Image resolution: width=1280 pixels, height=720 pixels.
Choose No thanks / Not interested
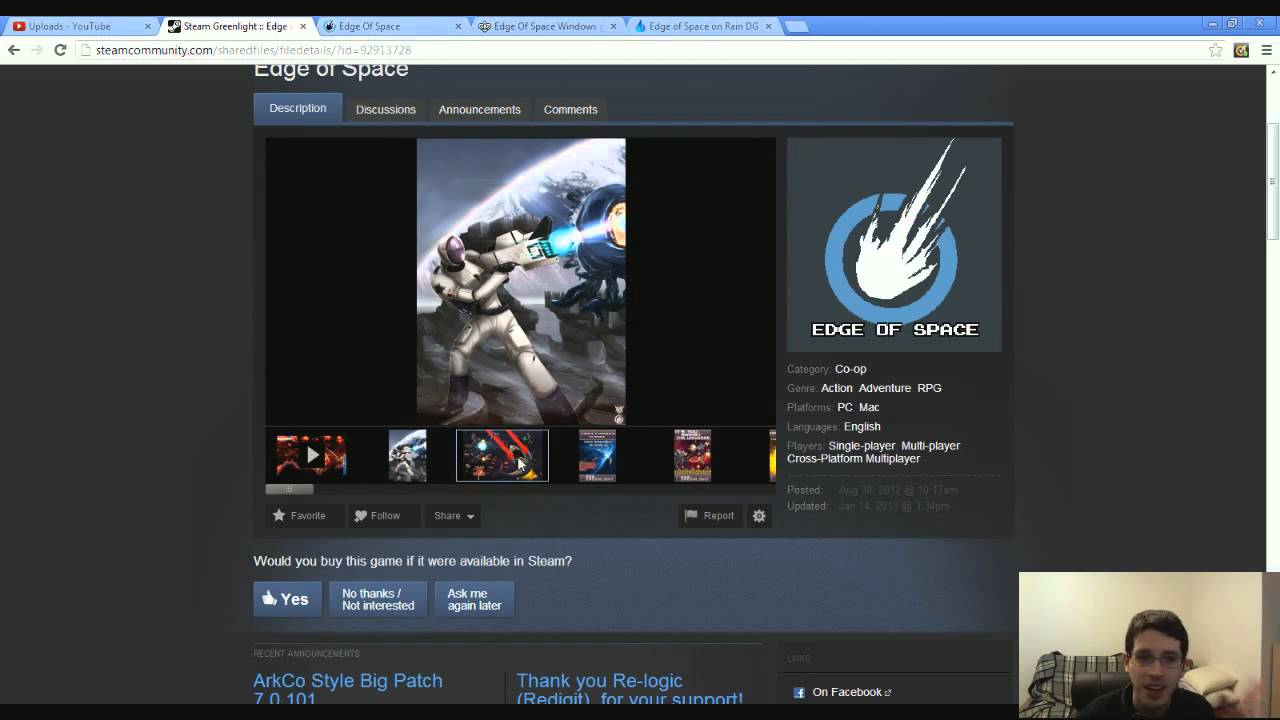point(378,599)
